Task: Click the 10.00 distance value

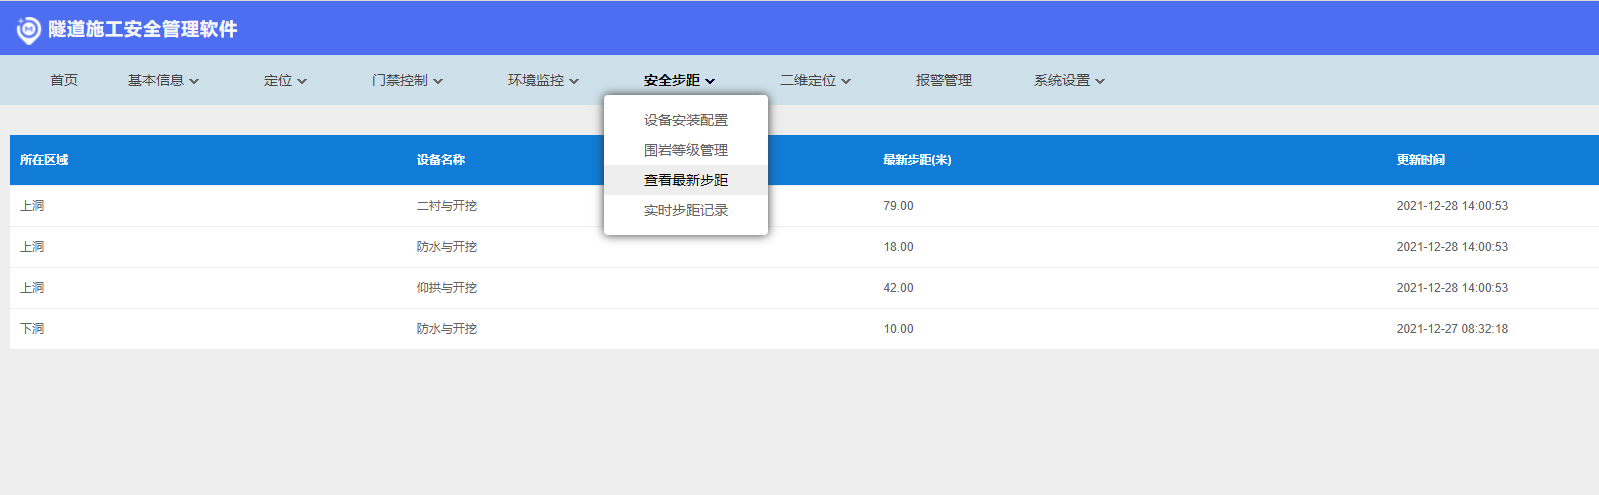Action: tap(898, 329)
